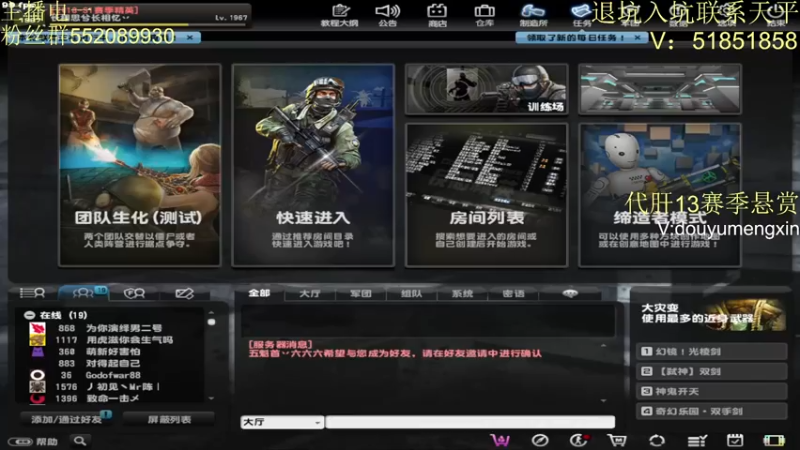800x450 pixels.
Task: Open the 仓库 inventory briefcase icon
Action: click(x=484, y=15)
